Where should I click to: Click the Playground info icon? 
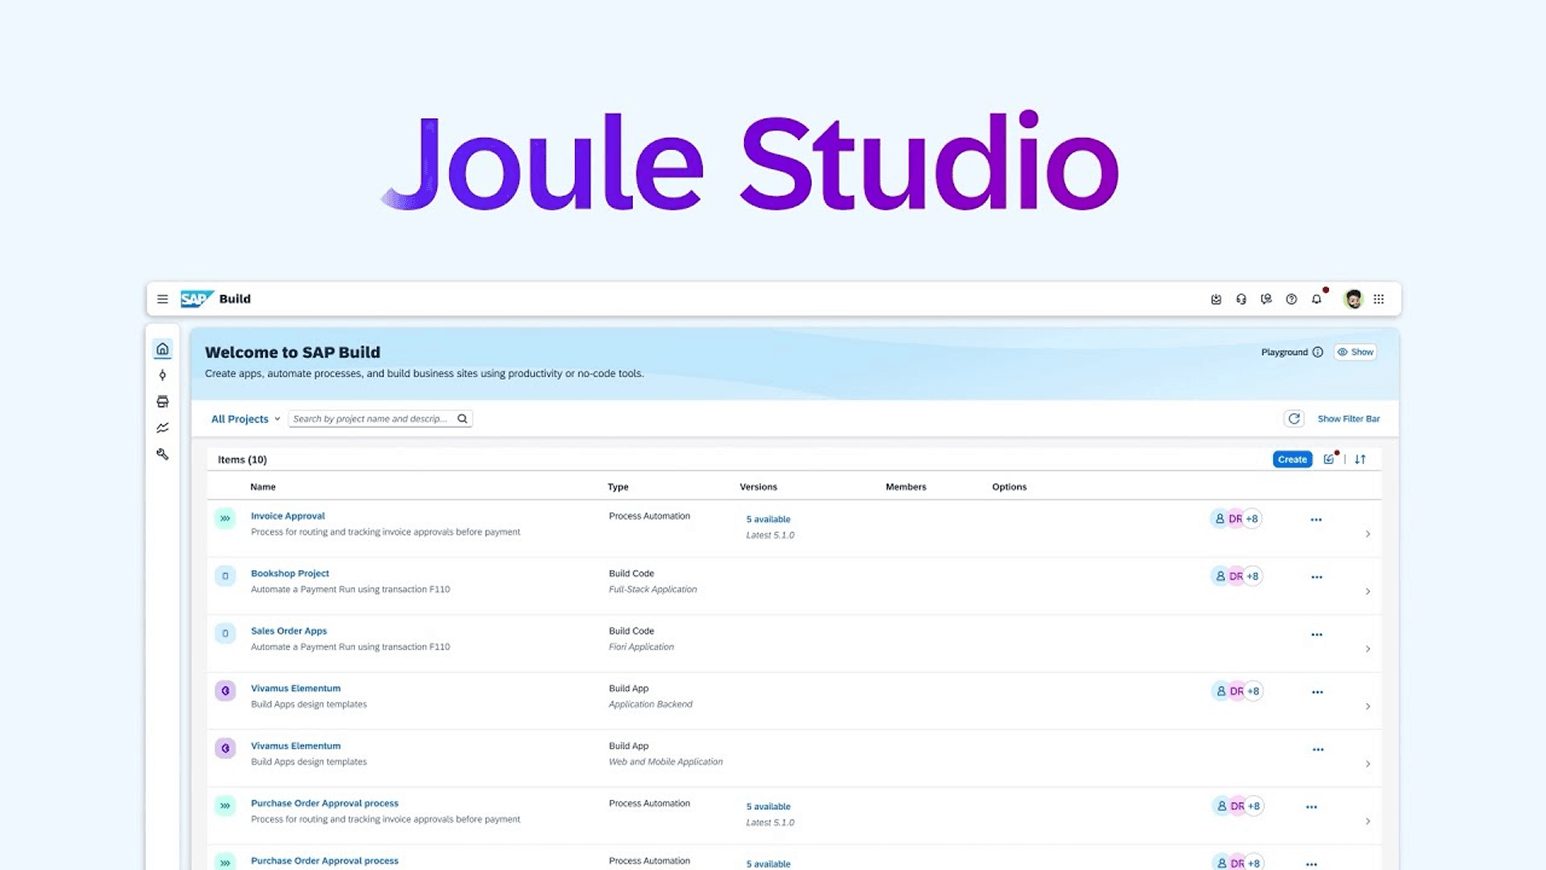(x=1317, y=351)
